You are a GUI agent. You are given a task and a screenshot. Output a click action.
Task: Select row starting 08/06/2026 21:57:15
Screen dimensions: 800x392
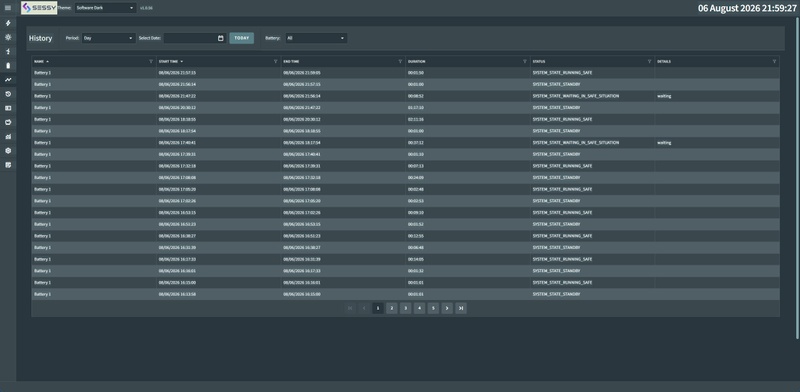(x=405, y=72)
